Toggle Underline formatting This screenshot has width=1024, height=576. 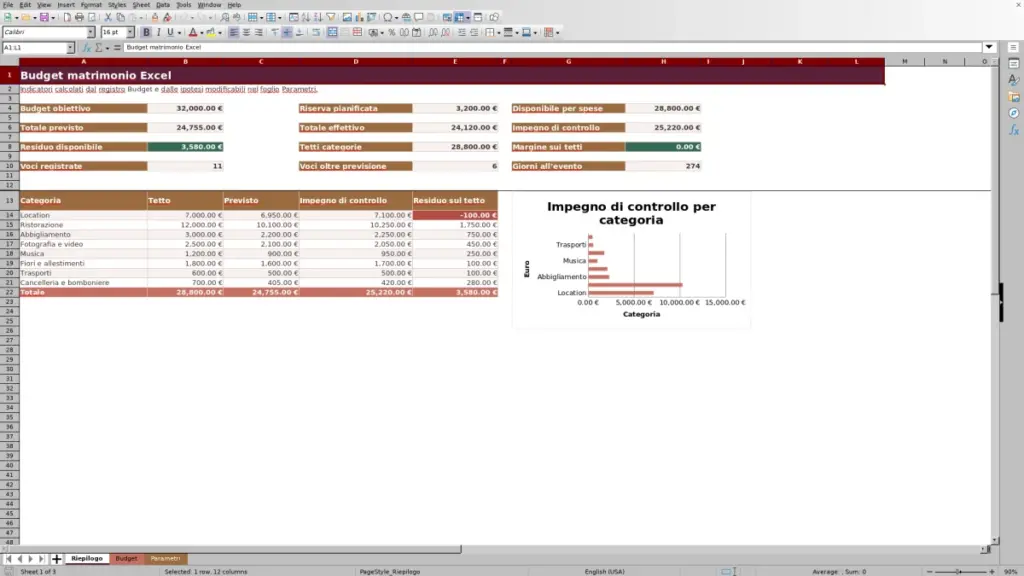(170, 33)
